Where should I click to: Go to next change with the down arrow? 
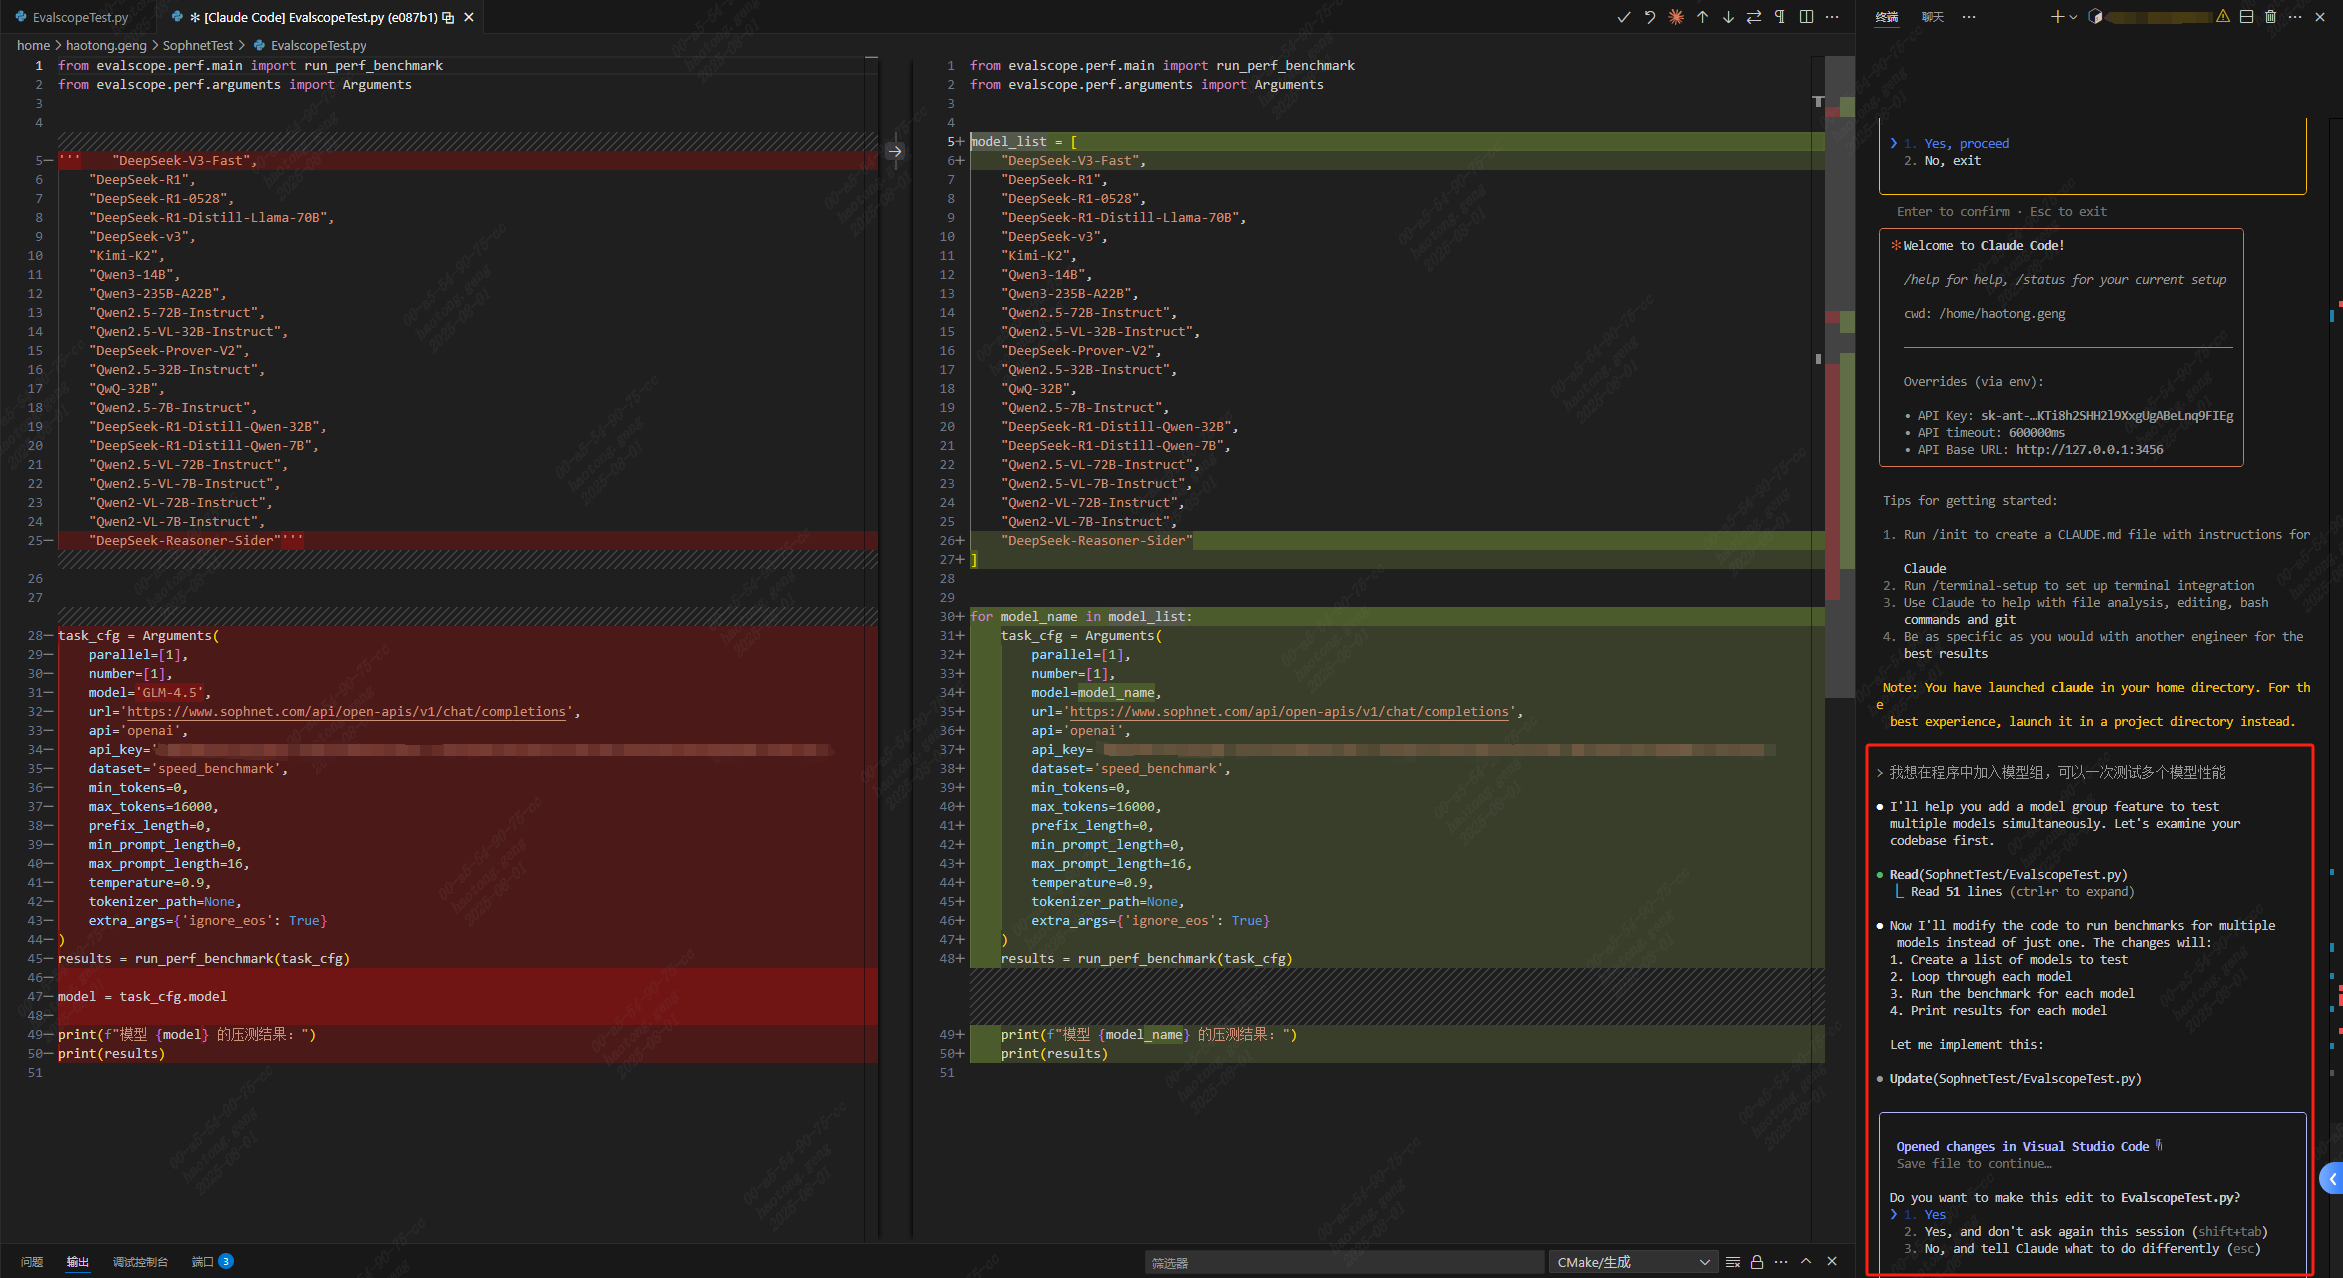1728,17
